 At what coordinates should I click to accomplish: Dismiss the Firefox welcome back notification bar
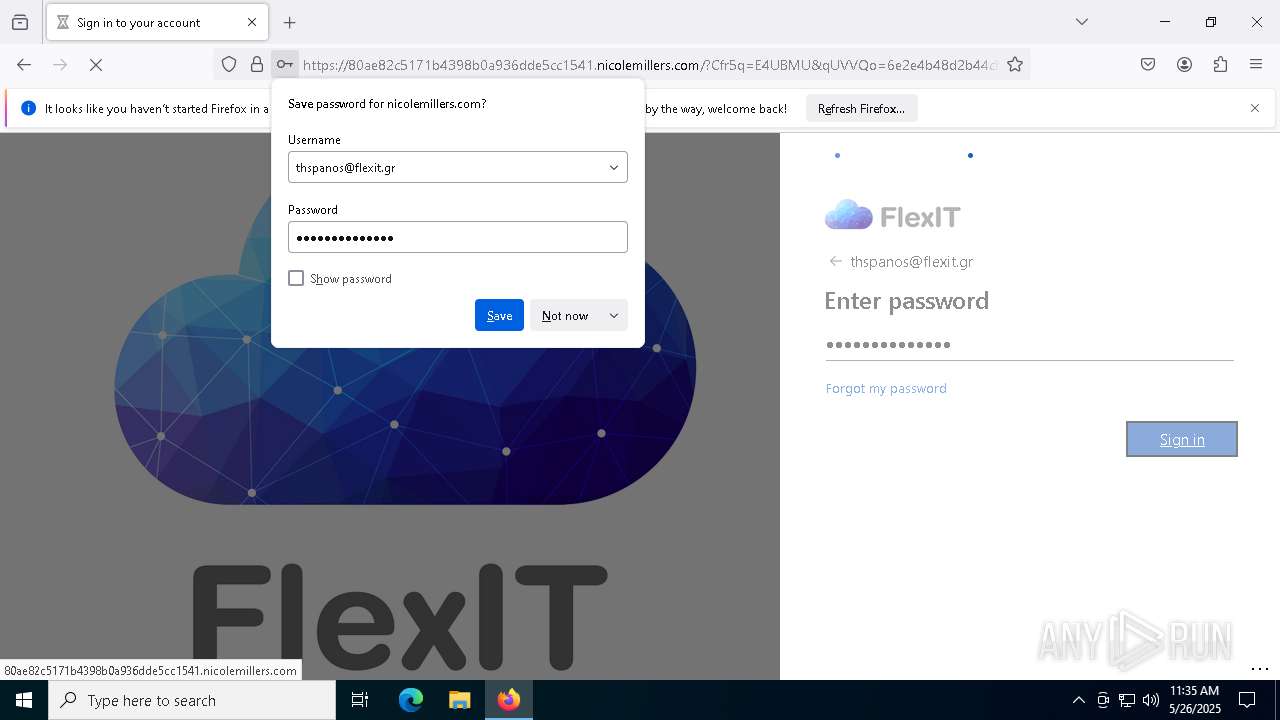click(x=1255, y=108)
